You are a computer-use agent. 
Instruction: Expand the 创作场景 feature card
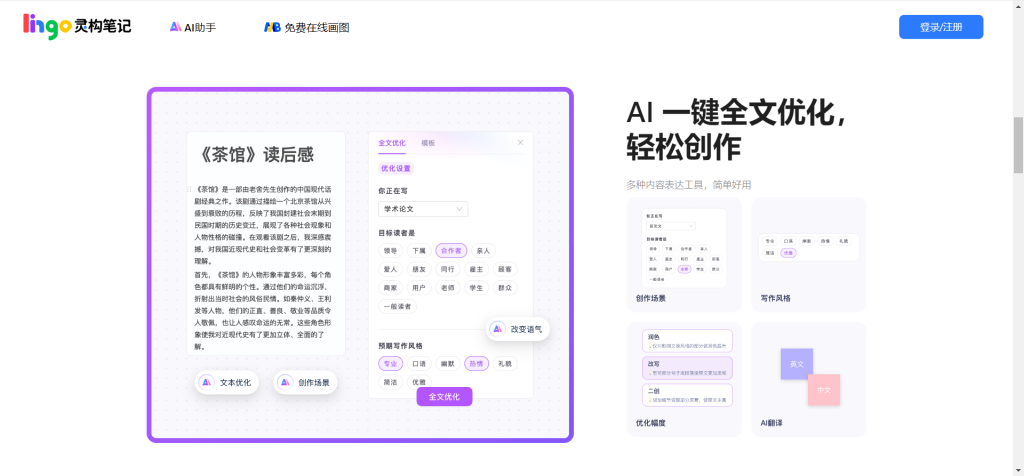(684, 254)
